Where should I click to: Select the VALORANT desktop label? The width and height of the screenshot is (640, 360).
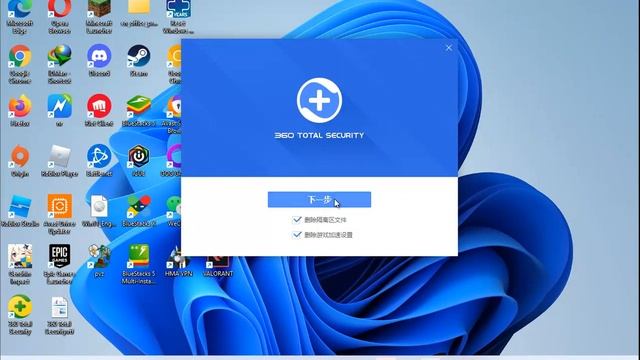(x=218, y=273)
